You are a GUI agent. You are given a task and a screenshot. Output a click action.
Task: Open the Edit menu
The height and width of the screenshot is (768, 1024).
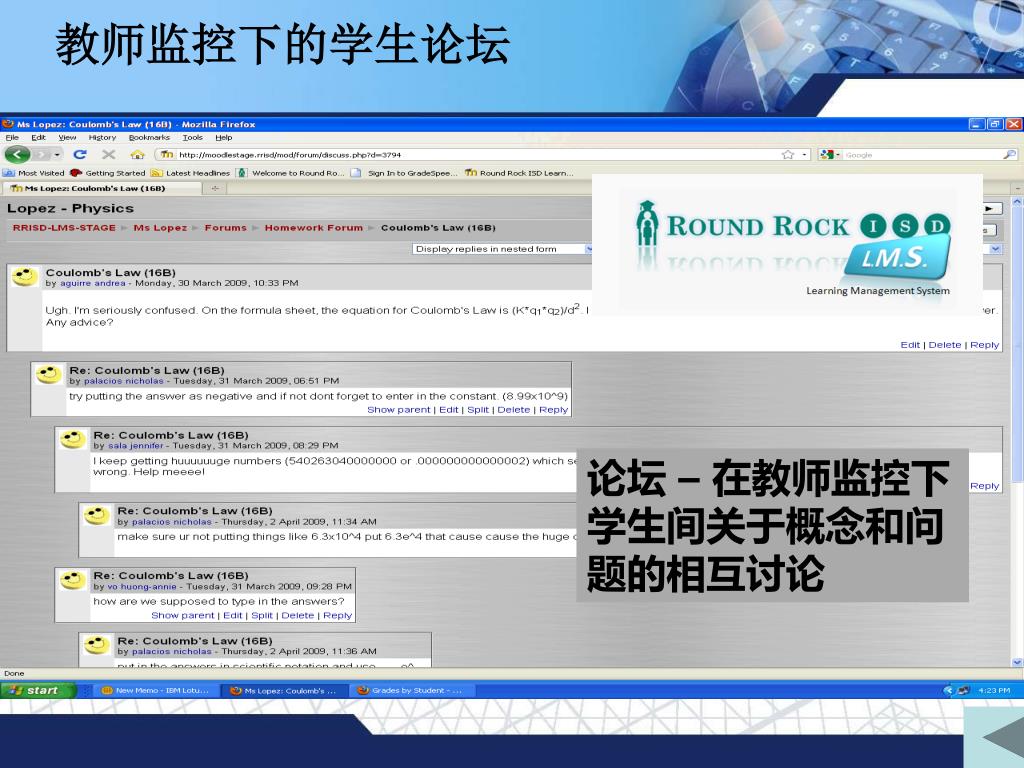pos(39,138)
